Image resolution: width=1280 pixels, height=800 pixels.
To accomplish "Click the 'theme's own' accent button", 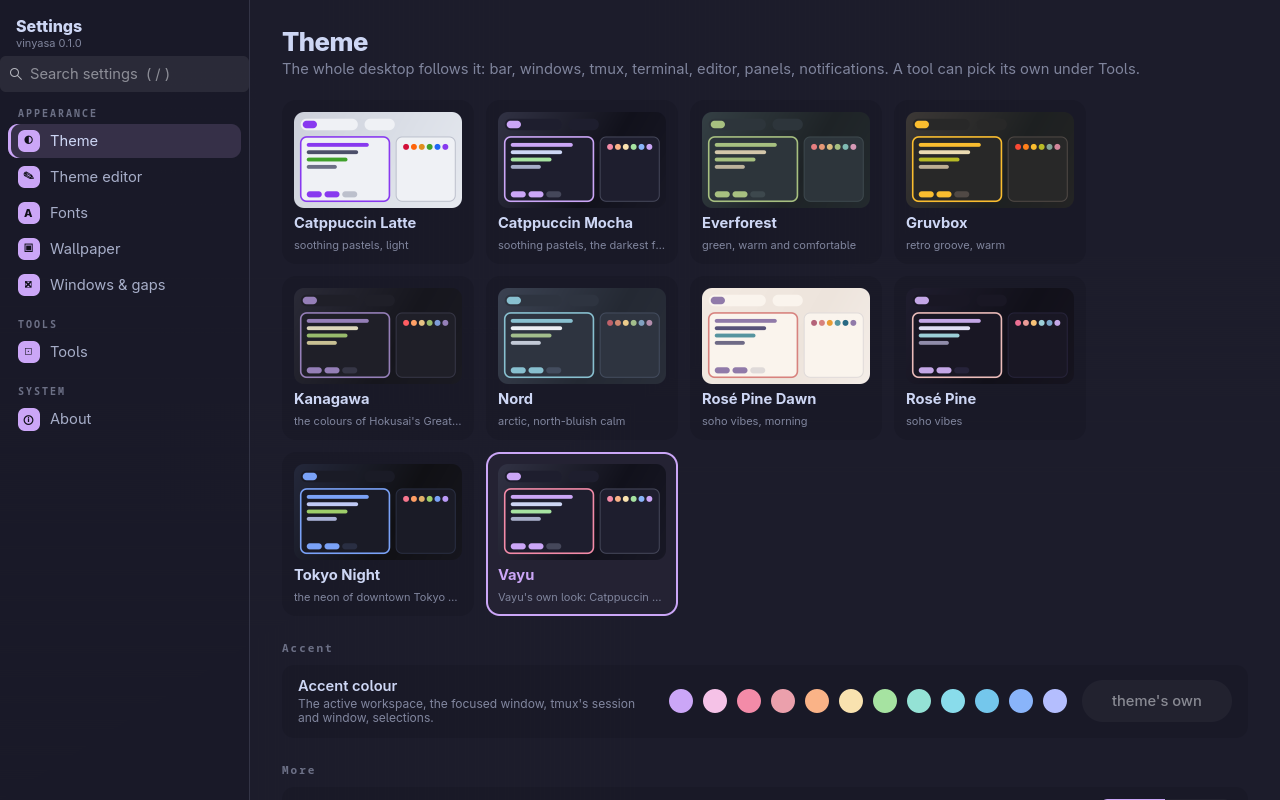I will click(1157, 701).
